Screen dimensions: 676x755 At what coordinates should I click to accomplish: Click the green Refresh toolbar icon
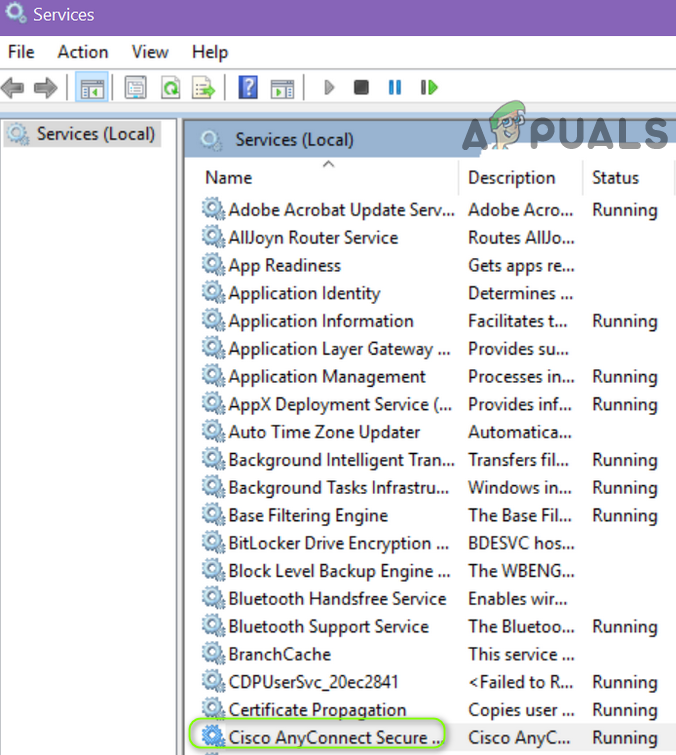coord(171,88)
